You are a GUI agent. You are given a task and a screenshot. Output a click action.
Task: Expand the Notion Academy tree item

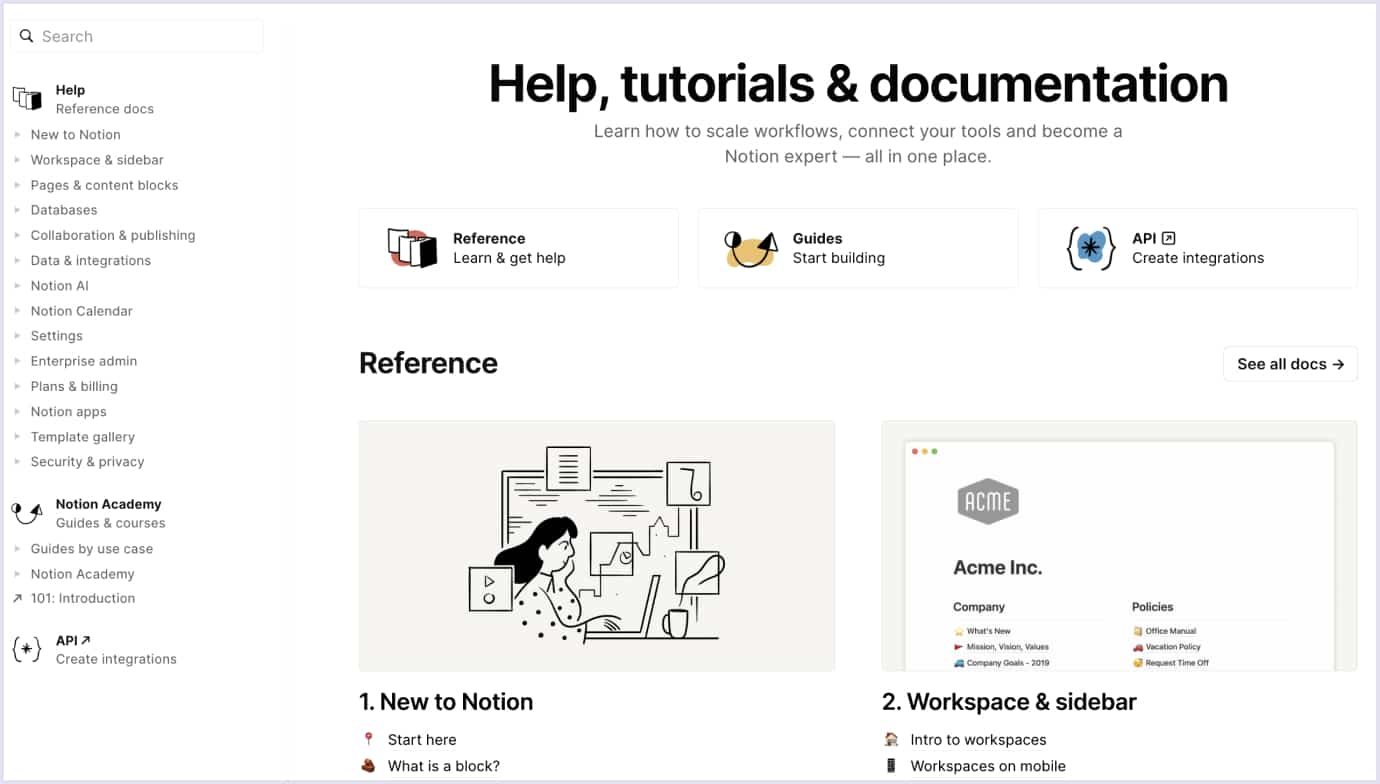click(x=18, y=574)
